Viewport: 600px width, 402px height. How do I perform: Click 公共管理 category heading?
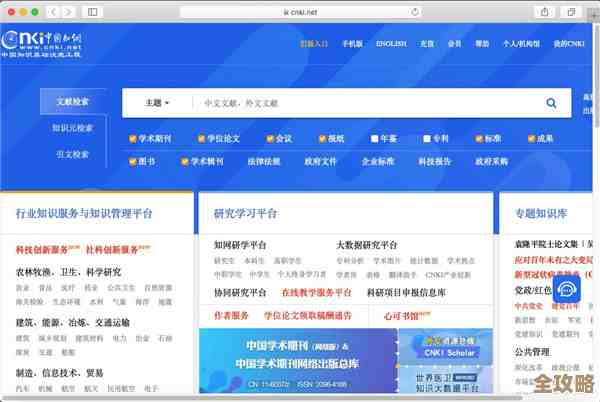(x=532, y=352)
